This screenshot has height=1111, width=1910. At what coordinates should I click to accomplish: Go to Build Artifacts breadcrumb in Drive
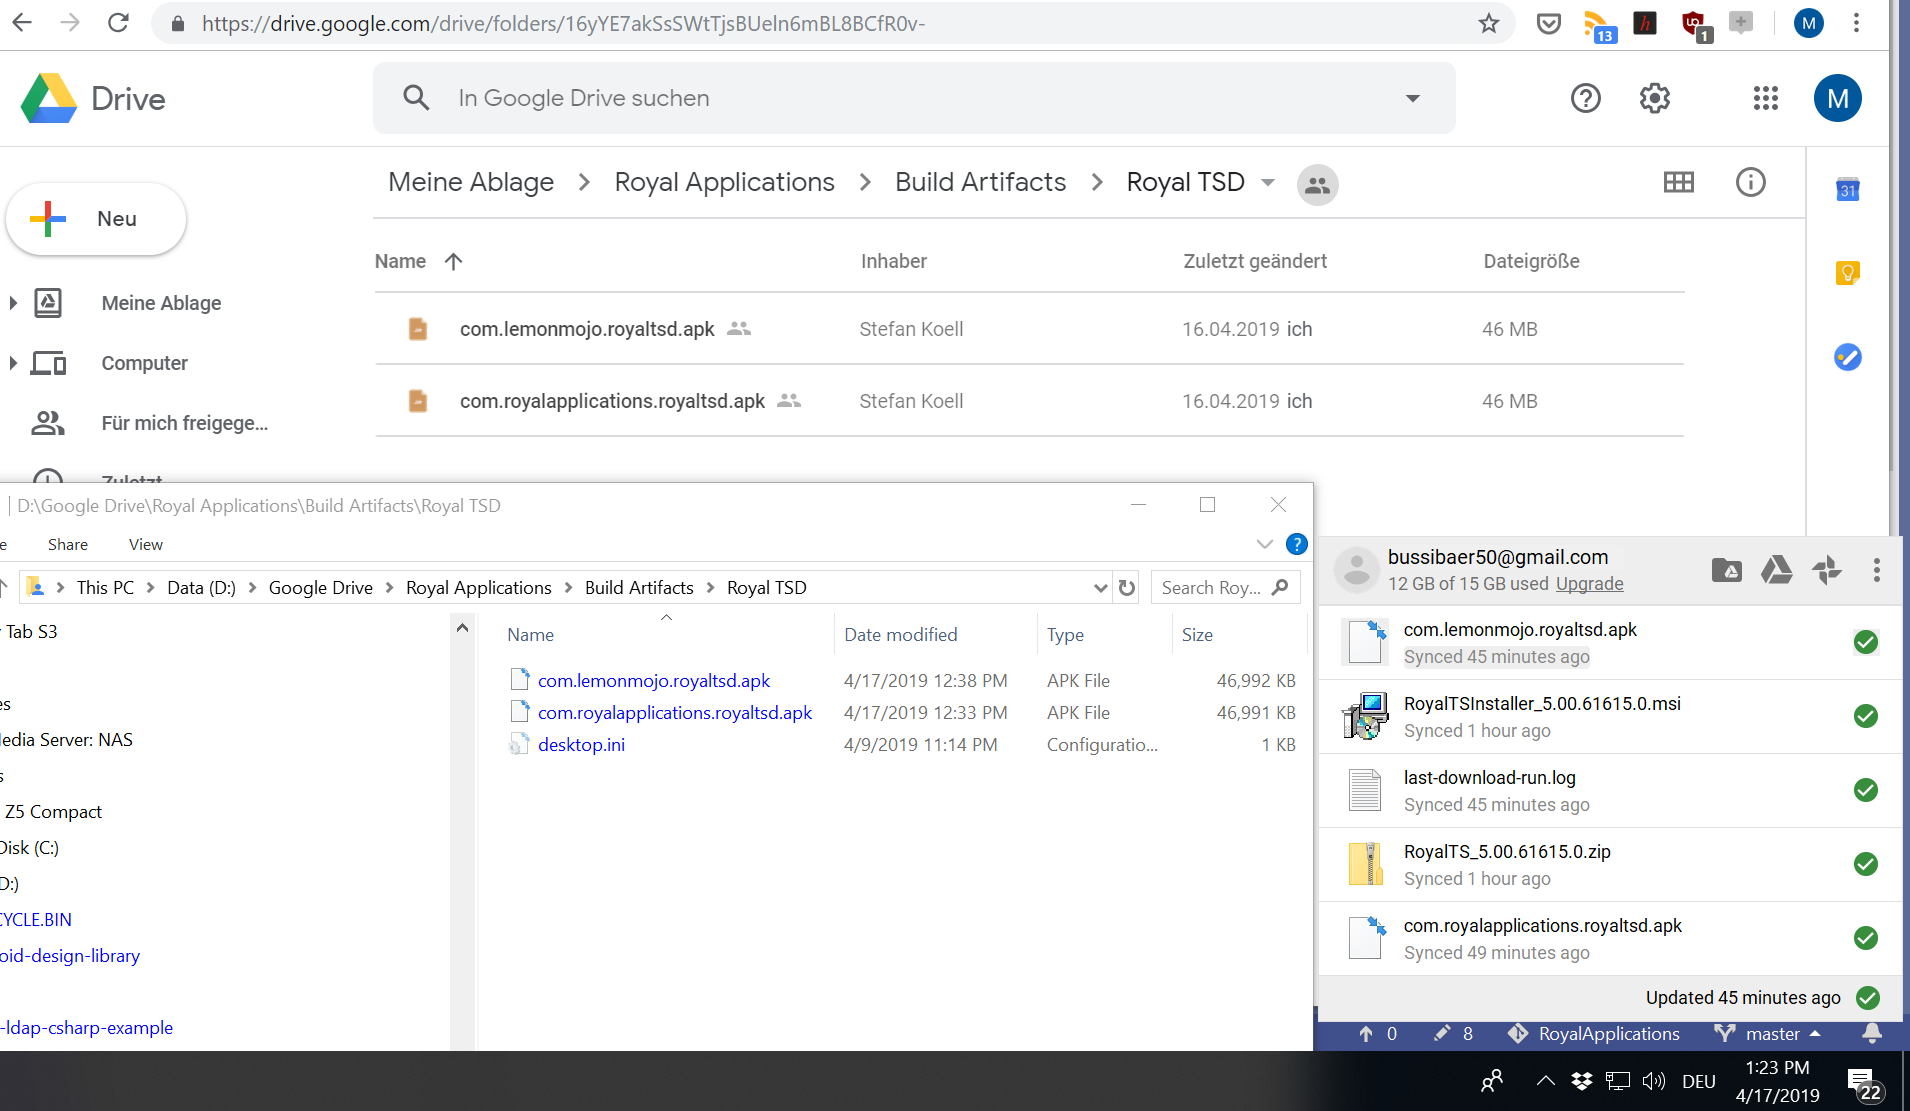click(981, 182)
